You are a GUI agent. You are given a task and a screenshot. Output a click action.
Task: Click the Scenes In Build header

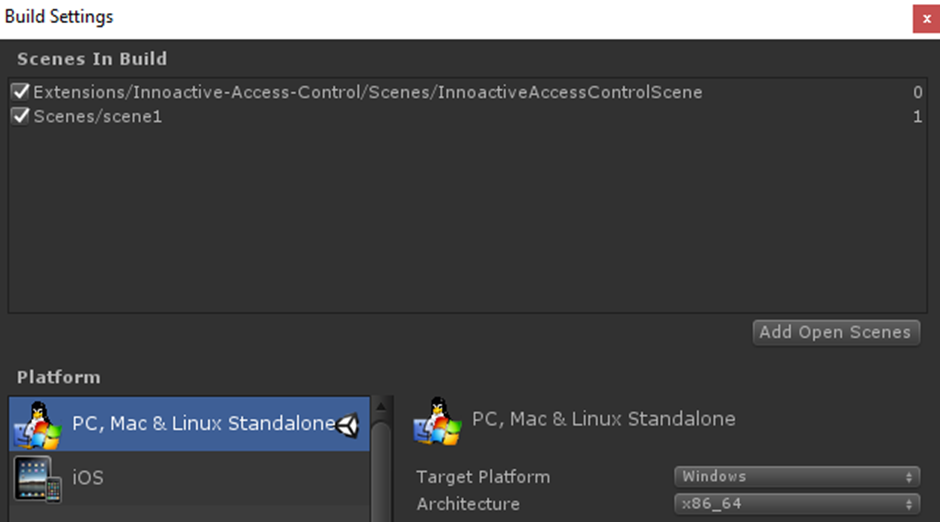tap(92, 59)
